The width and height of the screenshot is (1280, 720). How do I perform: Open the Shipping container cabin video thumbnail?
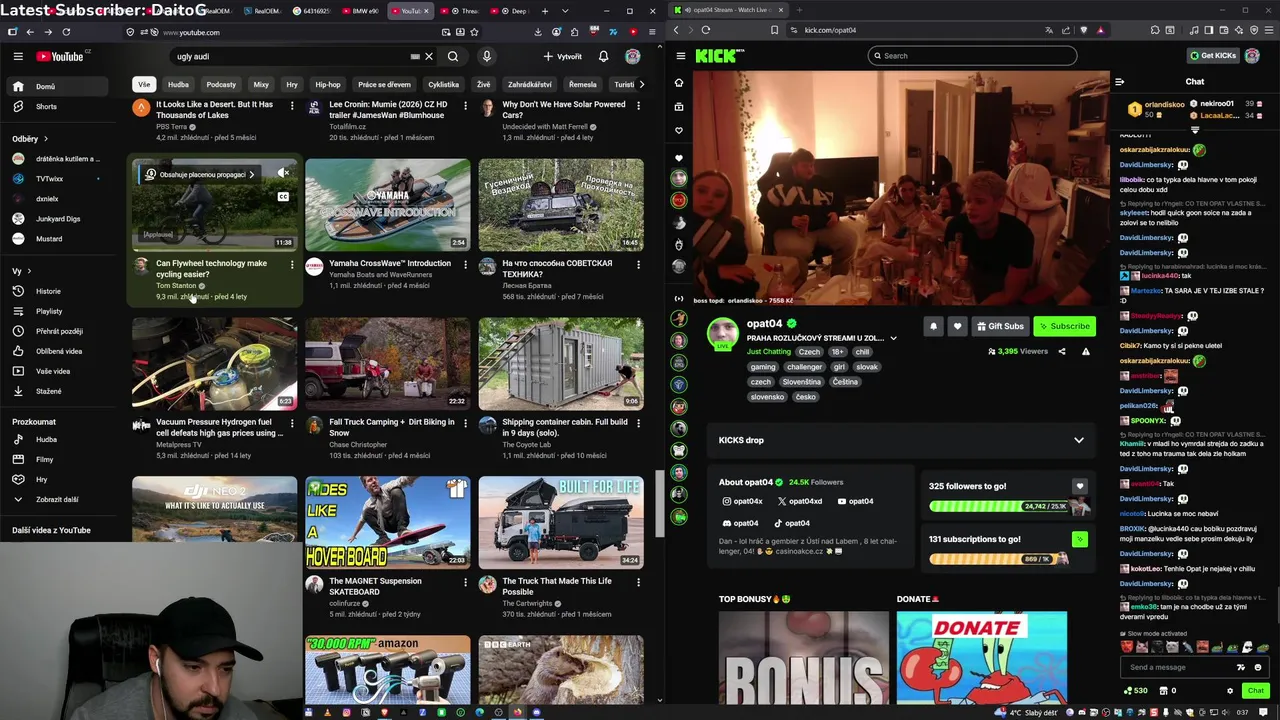point(561,363)
